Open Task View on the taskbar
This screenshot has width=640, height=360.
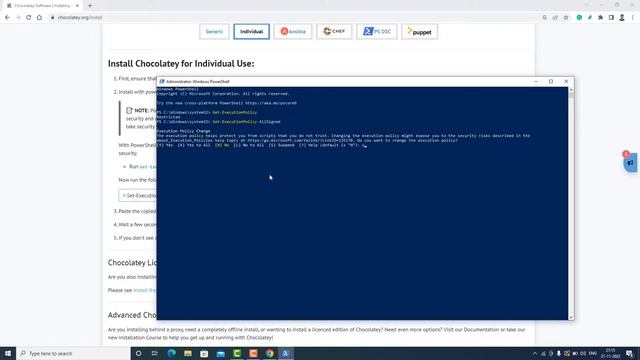coord(155,353)
